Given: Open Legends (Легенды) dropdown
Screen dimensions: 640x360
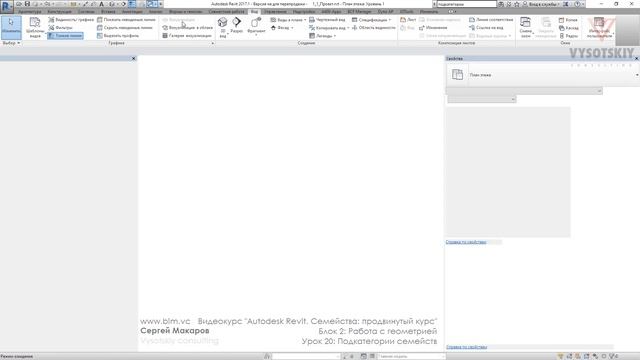Looking at the screenshot, I should [322, 36].
